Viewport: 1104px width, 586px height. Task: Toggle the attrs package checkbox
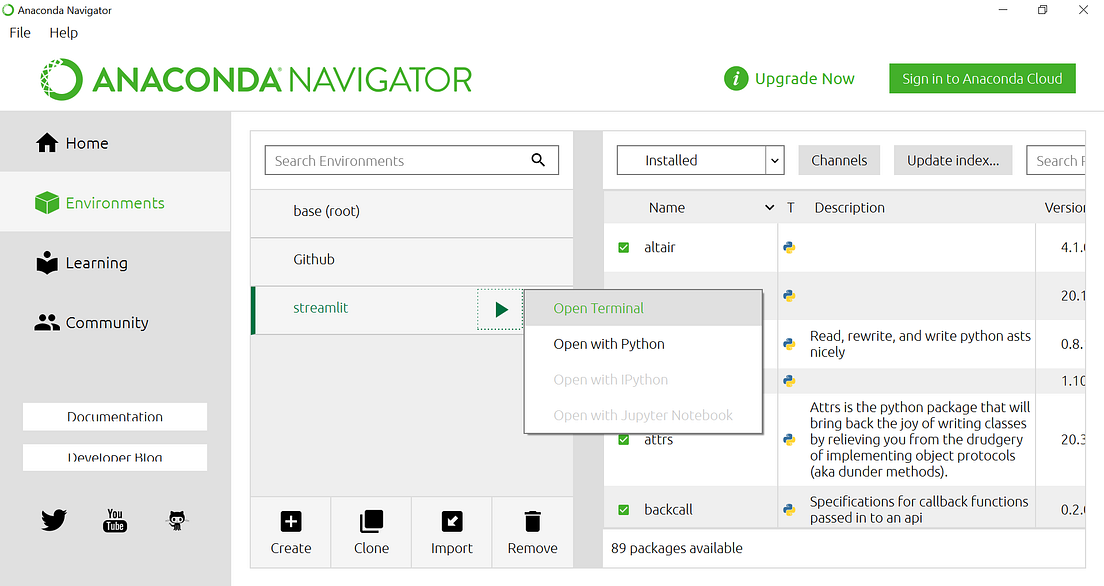(623, 440)
